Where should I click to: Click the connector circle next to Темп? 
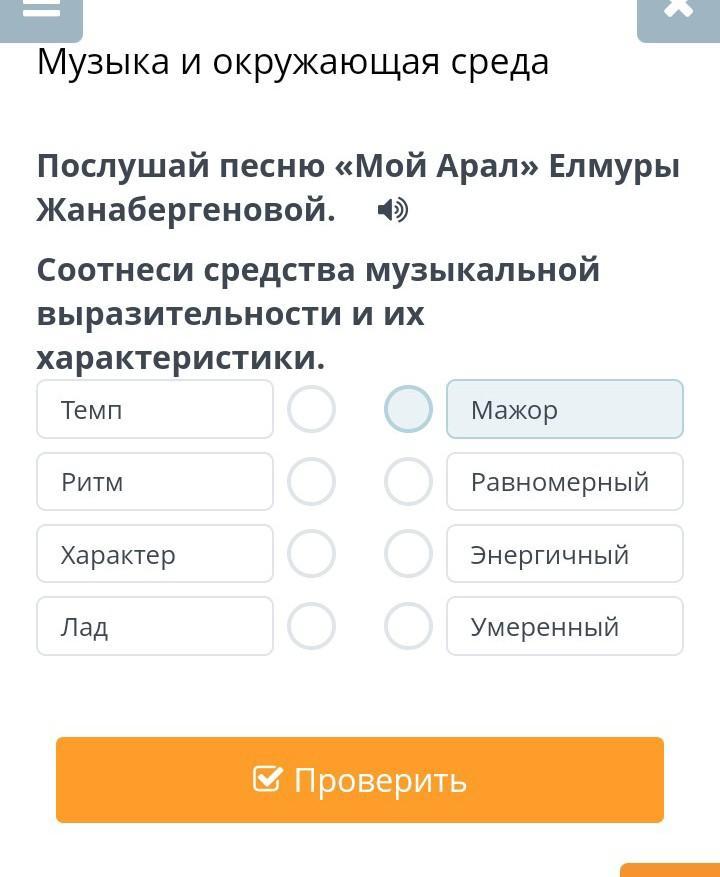point(311,409)
